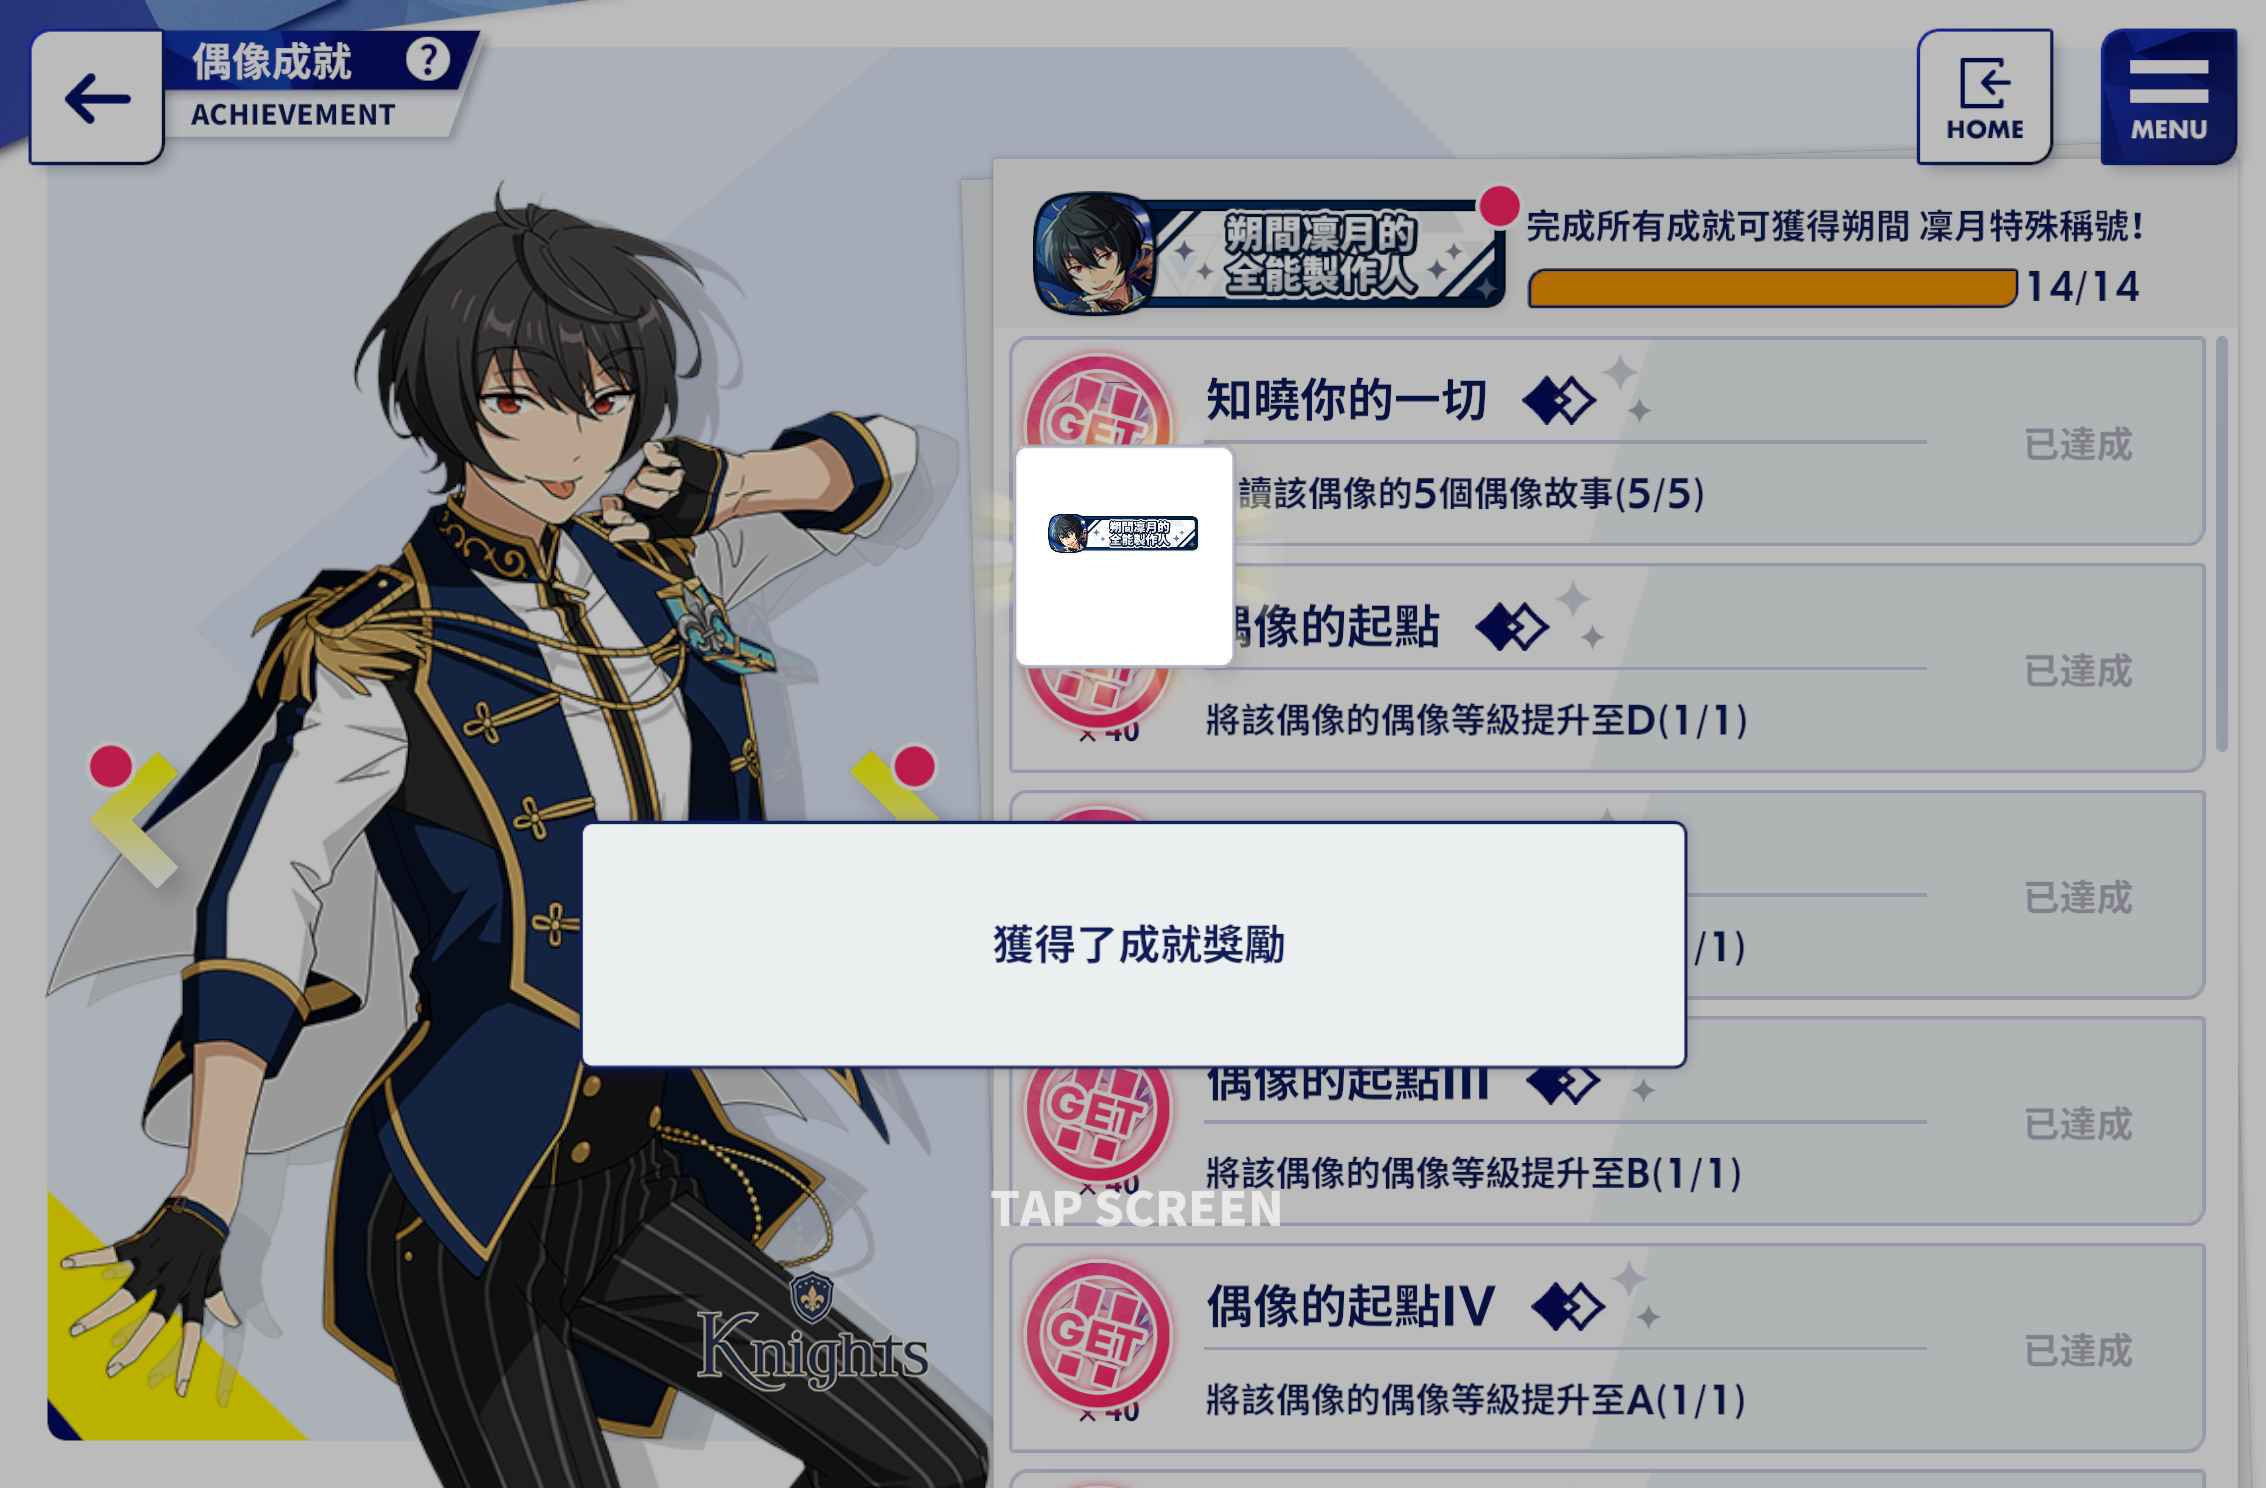
Task: Return to the HOME screen
Action: [x=1984, y=97]
